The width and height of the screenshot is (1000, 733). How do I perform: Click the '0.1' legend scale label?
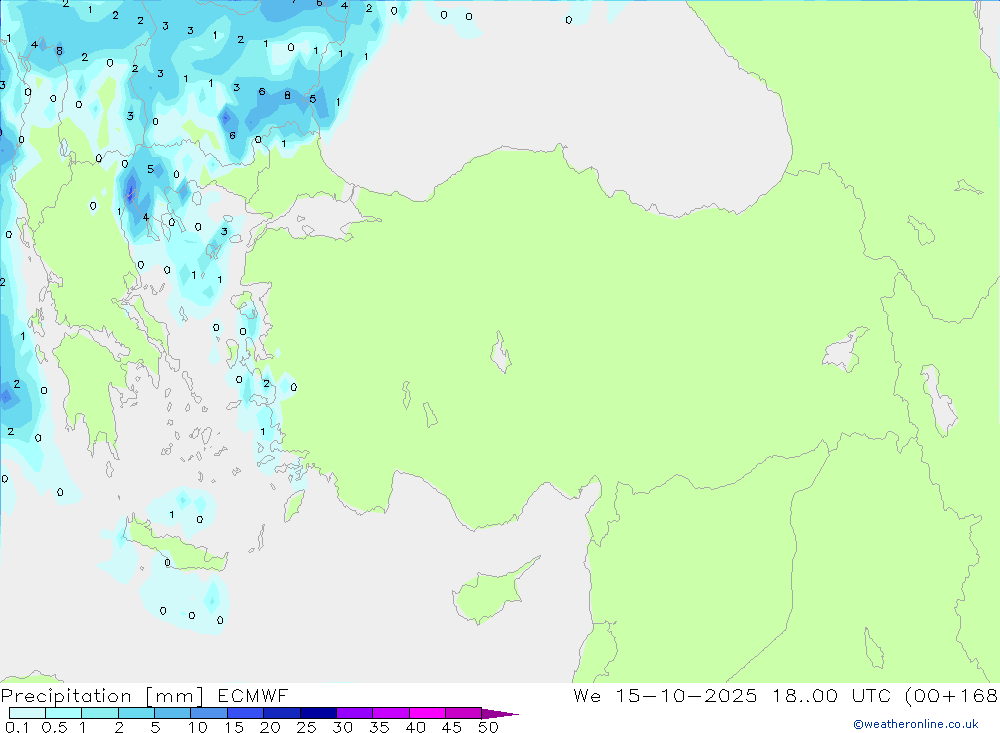coord(17,727)
